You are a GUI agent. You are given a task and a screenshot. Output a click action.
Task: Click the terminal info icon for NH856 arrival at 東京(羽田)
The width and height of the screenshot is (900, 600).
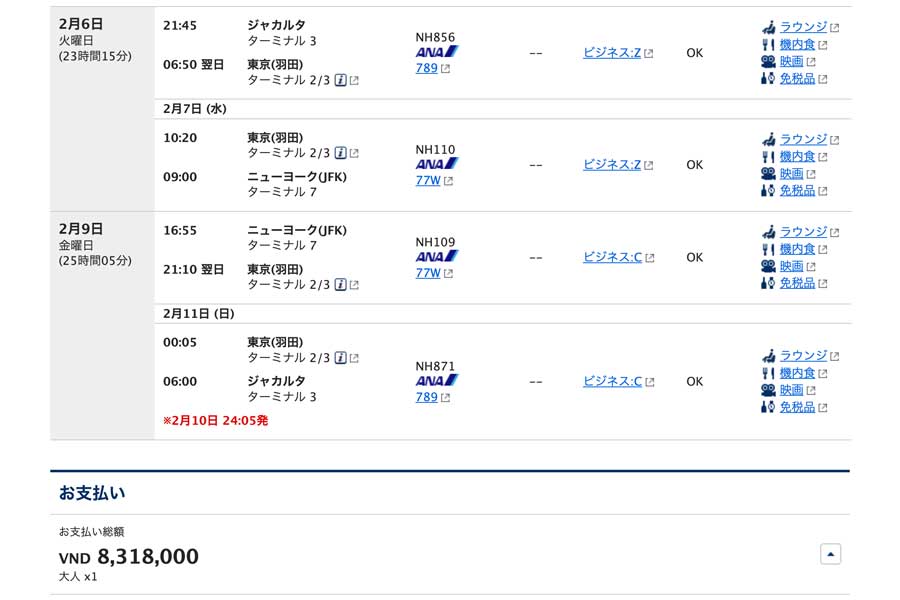(x=340, y=80)
